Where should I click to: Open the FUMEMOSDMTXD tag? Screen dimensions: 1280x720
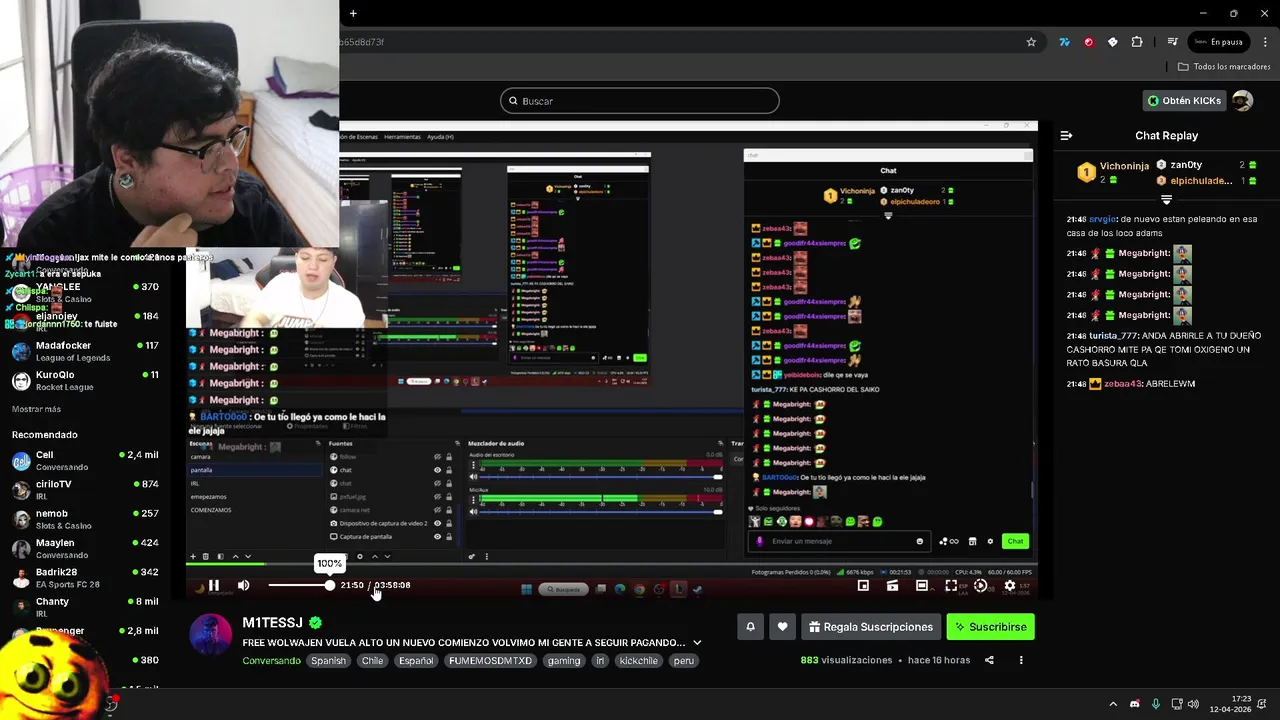click(x=491, y=661)
